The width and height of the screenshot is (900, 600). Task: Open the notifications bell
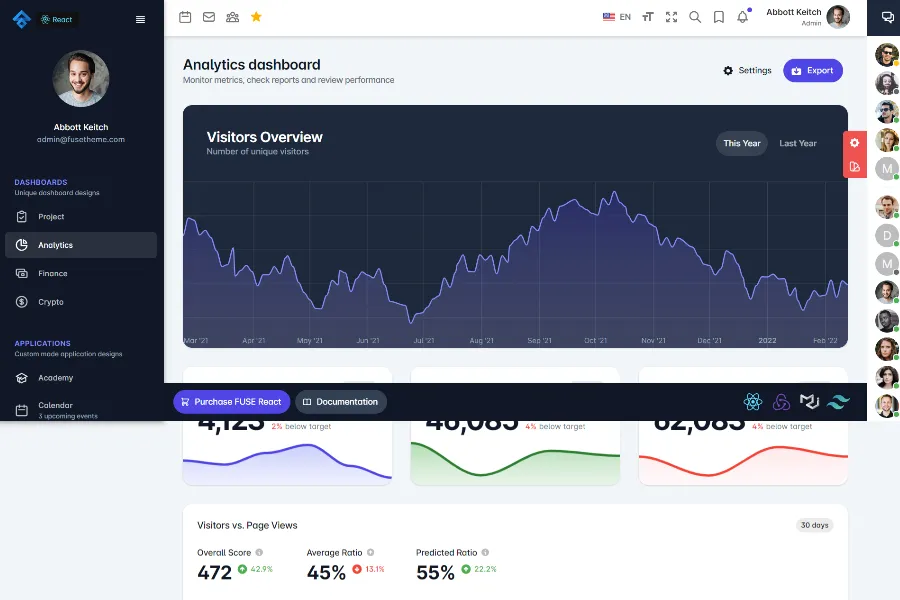742,17
